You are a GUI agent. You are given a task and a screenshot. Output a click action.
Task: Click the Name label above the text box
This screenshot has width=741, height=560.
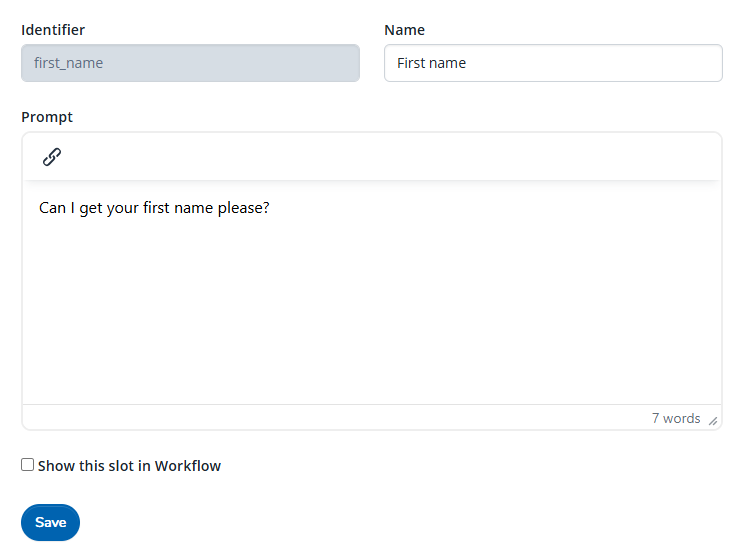pos(404,30)
